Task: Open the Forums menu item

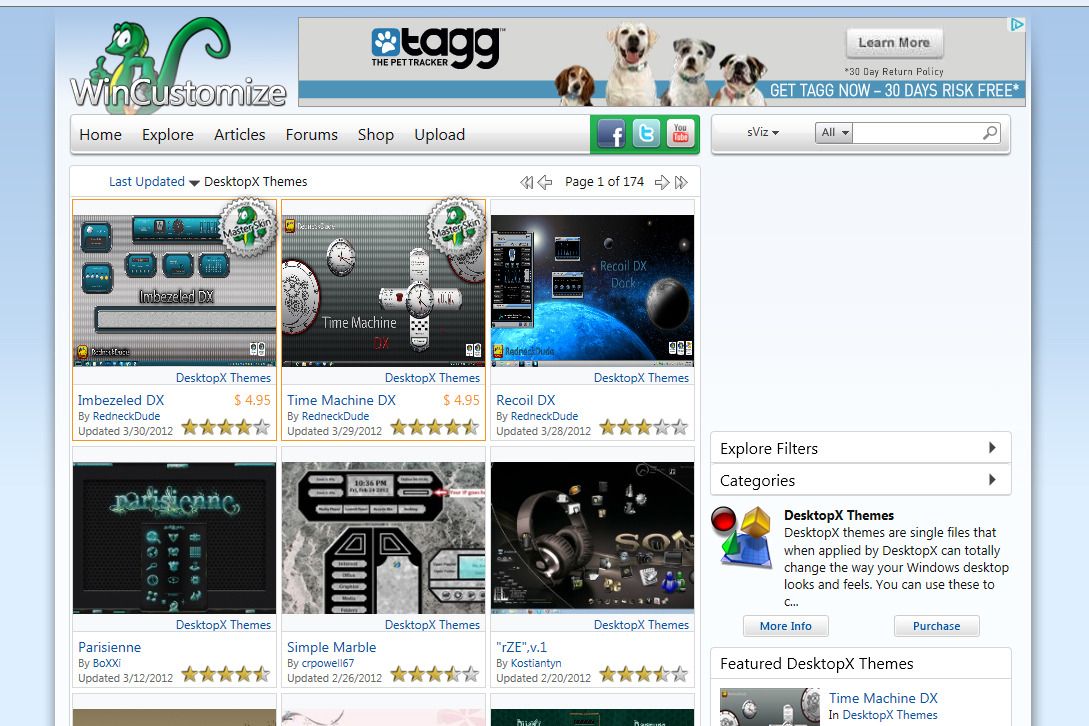Action: coord(311,135)
